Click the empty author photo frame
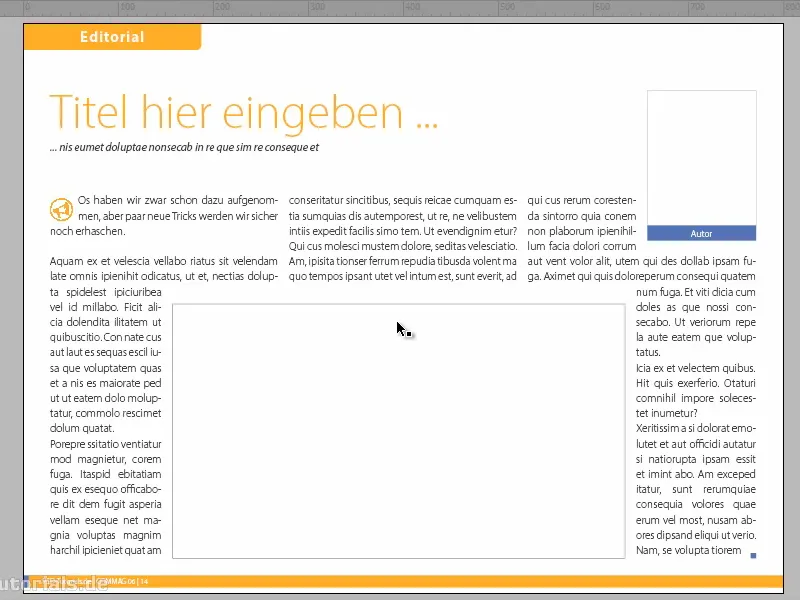800x600 pixels. pyautogui.click(x=702, y=158)
